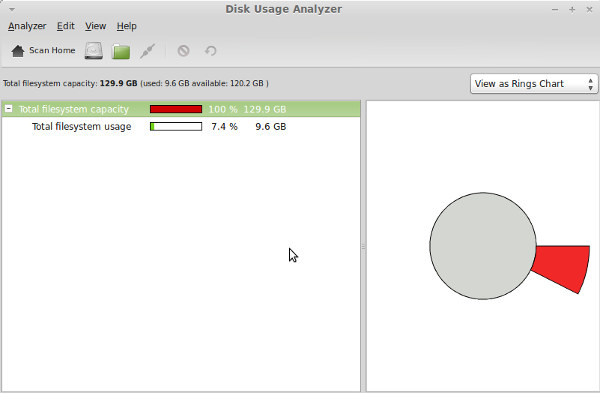
Task: Click the red segment in the rings chart
Action: (x=562, y=268)
